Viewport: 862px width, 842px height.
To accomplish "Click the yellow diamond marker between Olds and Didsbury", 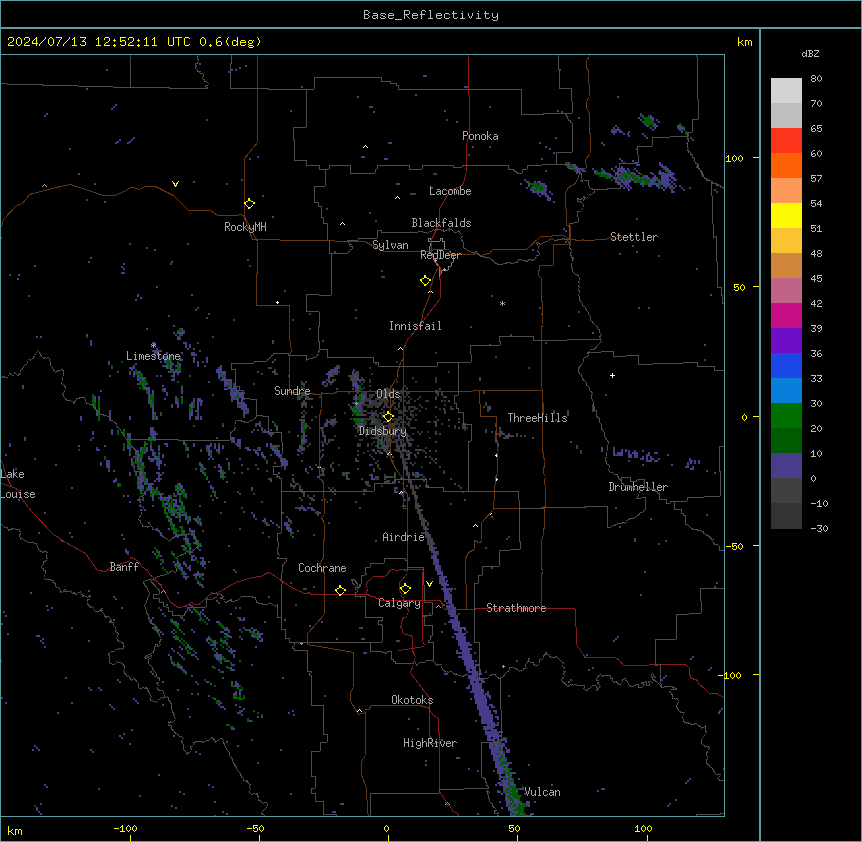I will tap(388, 417).
